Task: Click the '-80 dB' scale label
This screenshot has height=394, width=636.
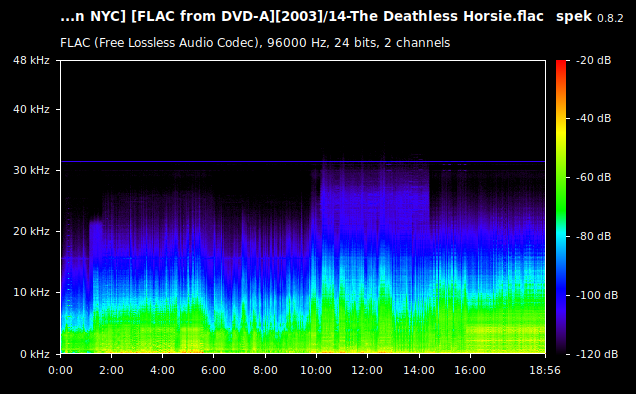Action: (594, 236)
